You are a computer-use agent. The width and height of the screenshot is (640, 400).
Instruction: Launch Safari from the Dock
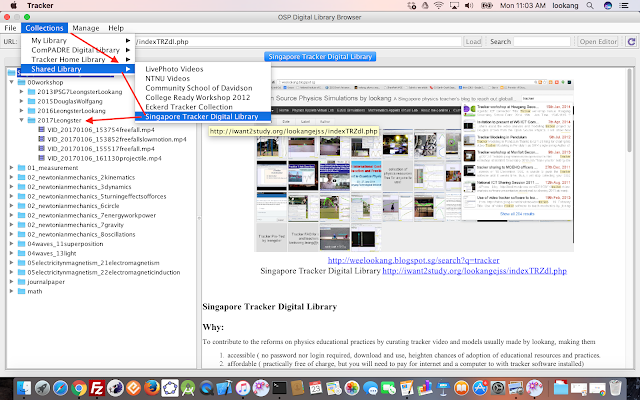coord(60,388)
